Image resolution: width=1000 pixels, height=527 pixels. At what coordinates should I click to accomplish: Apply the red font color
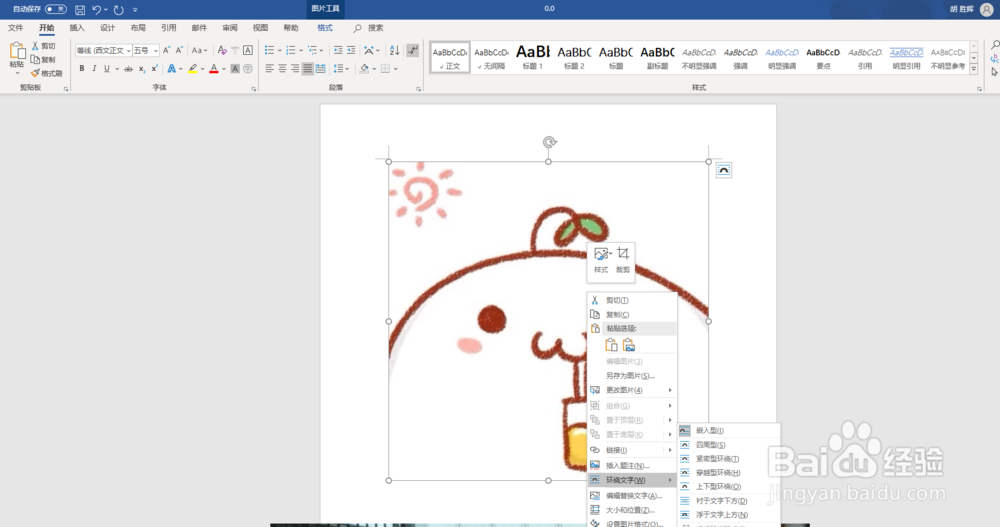214,68
